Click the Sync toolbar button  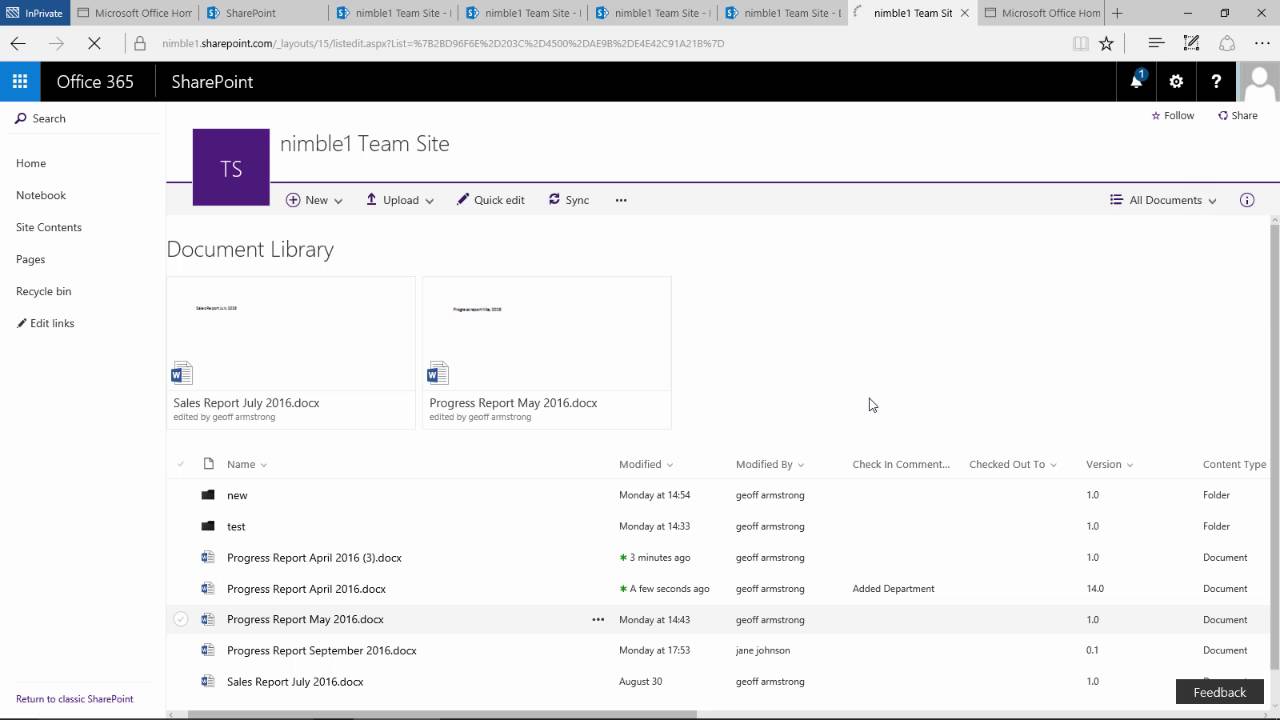[x=569, y=200]
